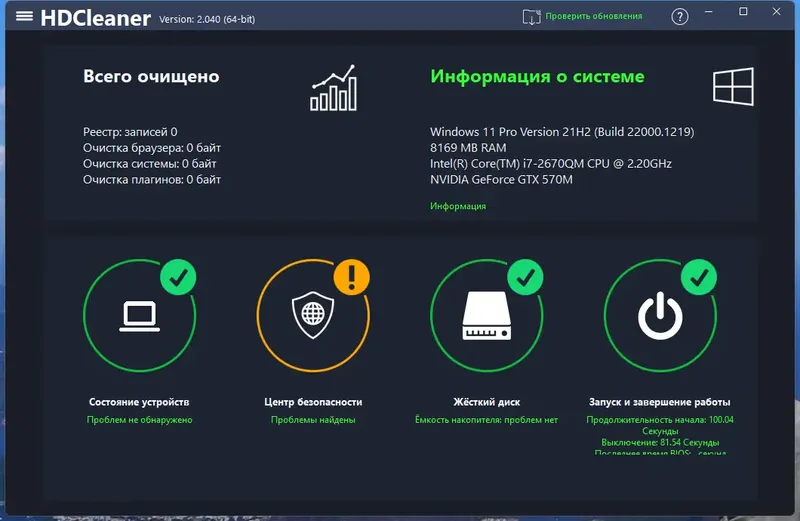
Task: Click the green checkmark badge on power icon
Action: tap(699, 277)
